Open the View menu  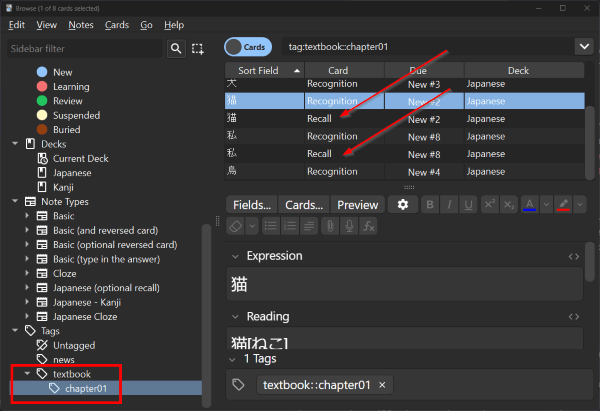(47, 25)
